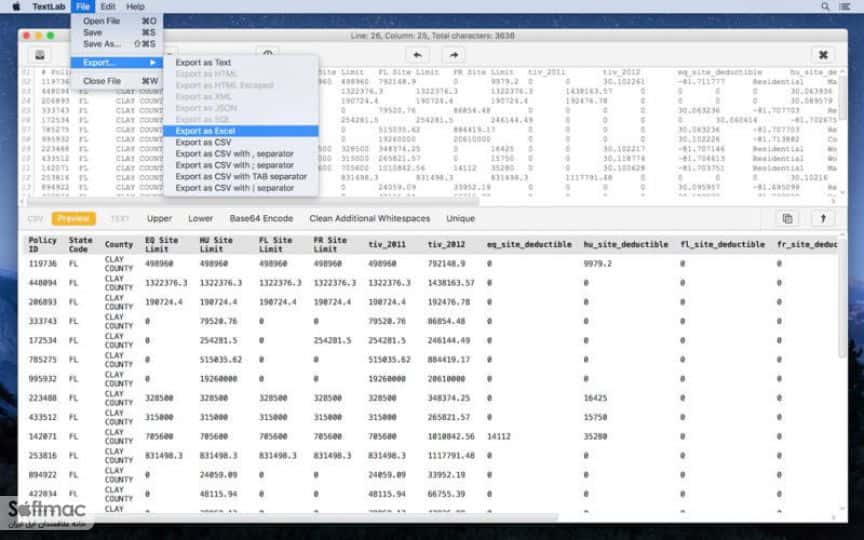Click the tiv_2012 value 792148.9

click(446, 264)
